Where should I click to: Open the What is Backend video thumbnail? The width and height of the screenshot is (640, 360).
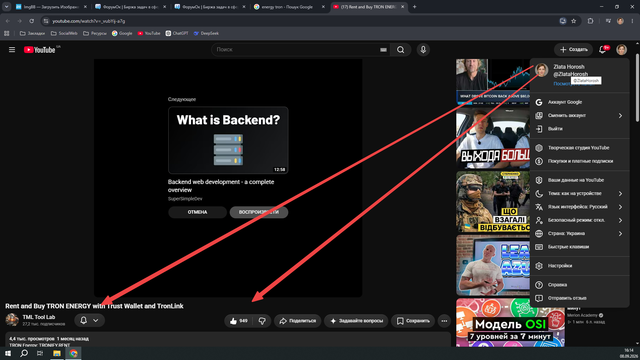click(228, 140)
